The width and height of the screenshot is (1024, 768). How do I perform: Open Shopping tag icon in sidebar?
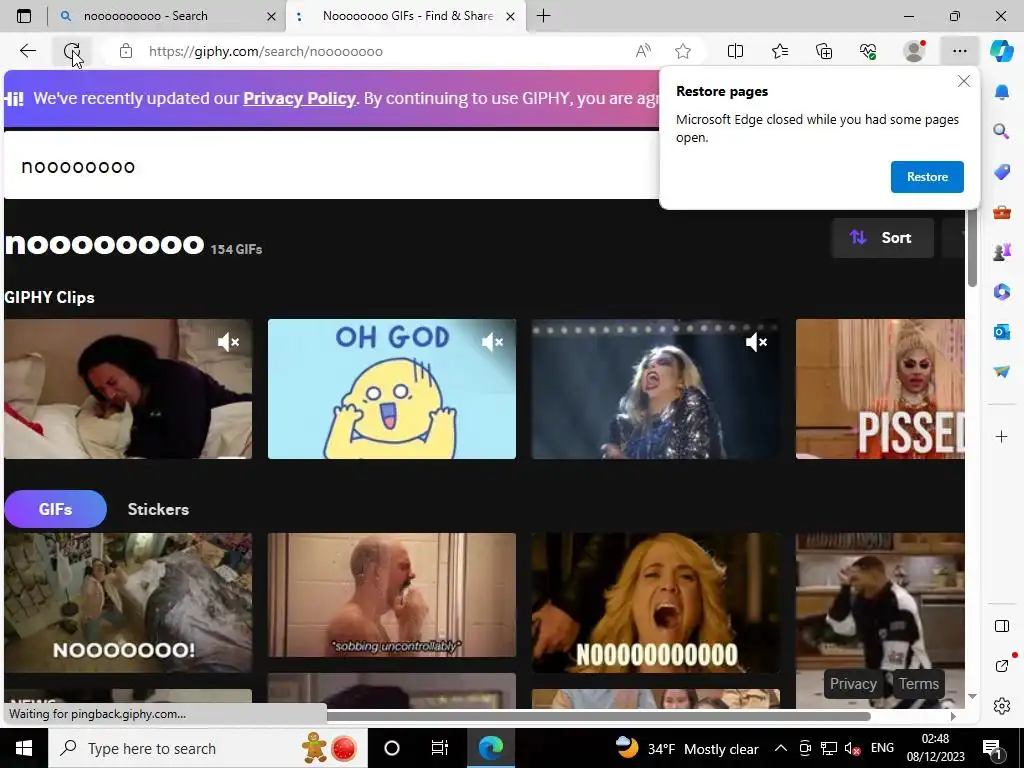coord(1002,172)
